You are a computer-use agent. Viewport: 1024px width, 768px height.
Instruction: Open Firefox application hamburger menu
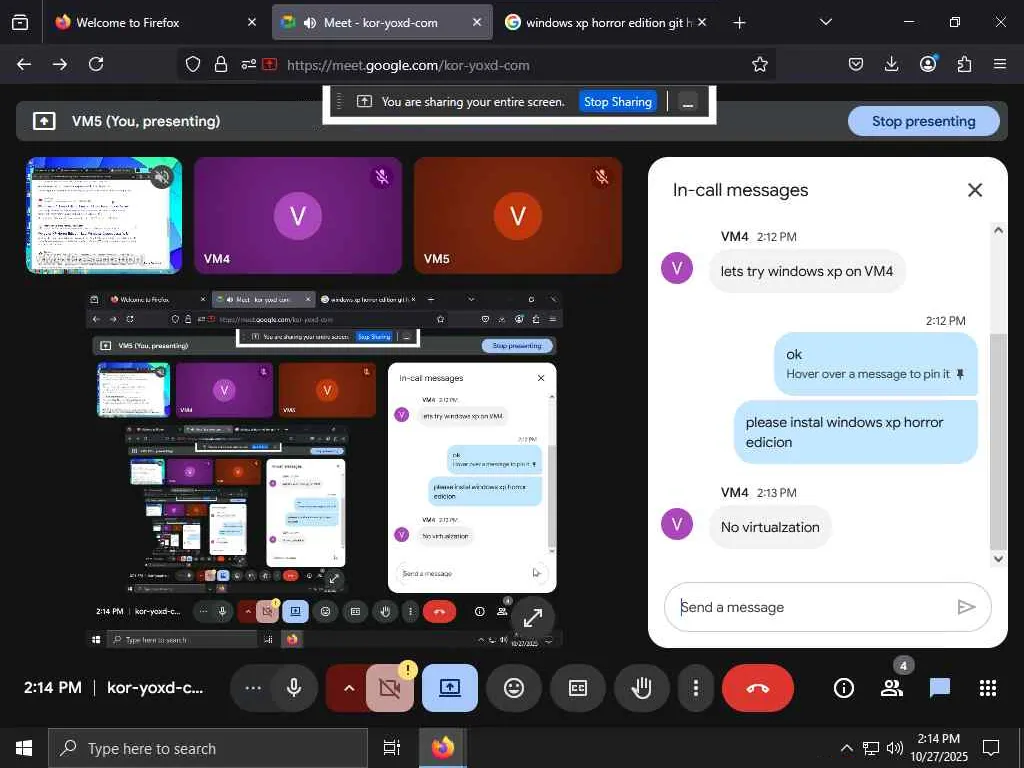pos(1000,64)
